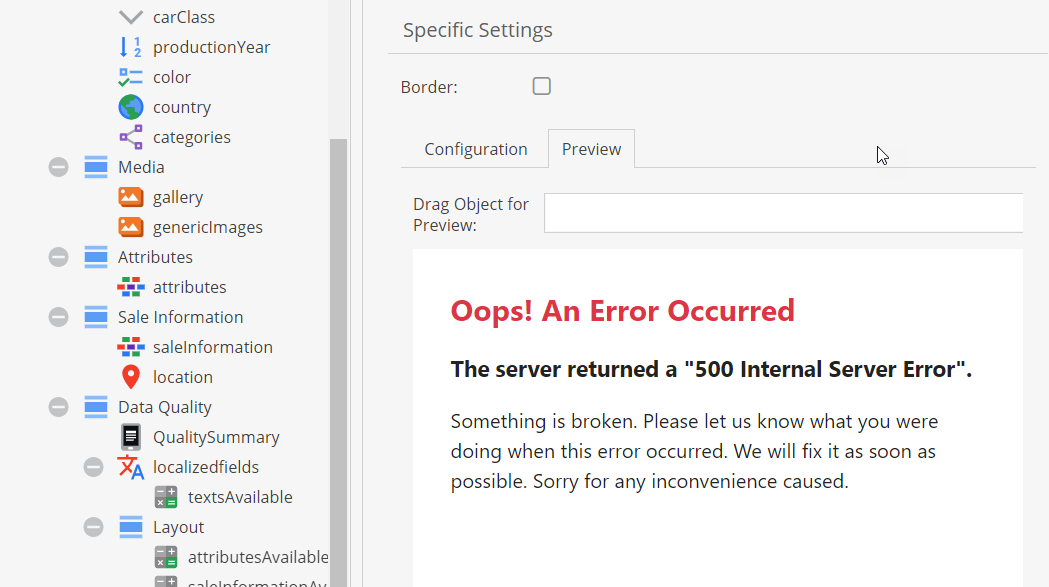
Task: Click the Oops! An Error Occurred heading
Action: point(622,311)
